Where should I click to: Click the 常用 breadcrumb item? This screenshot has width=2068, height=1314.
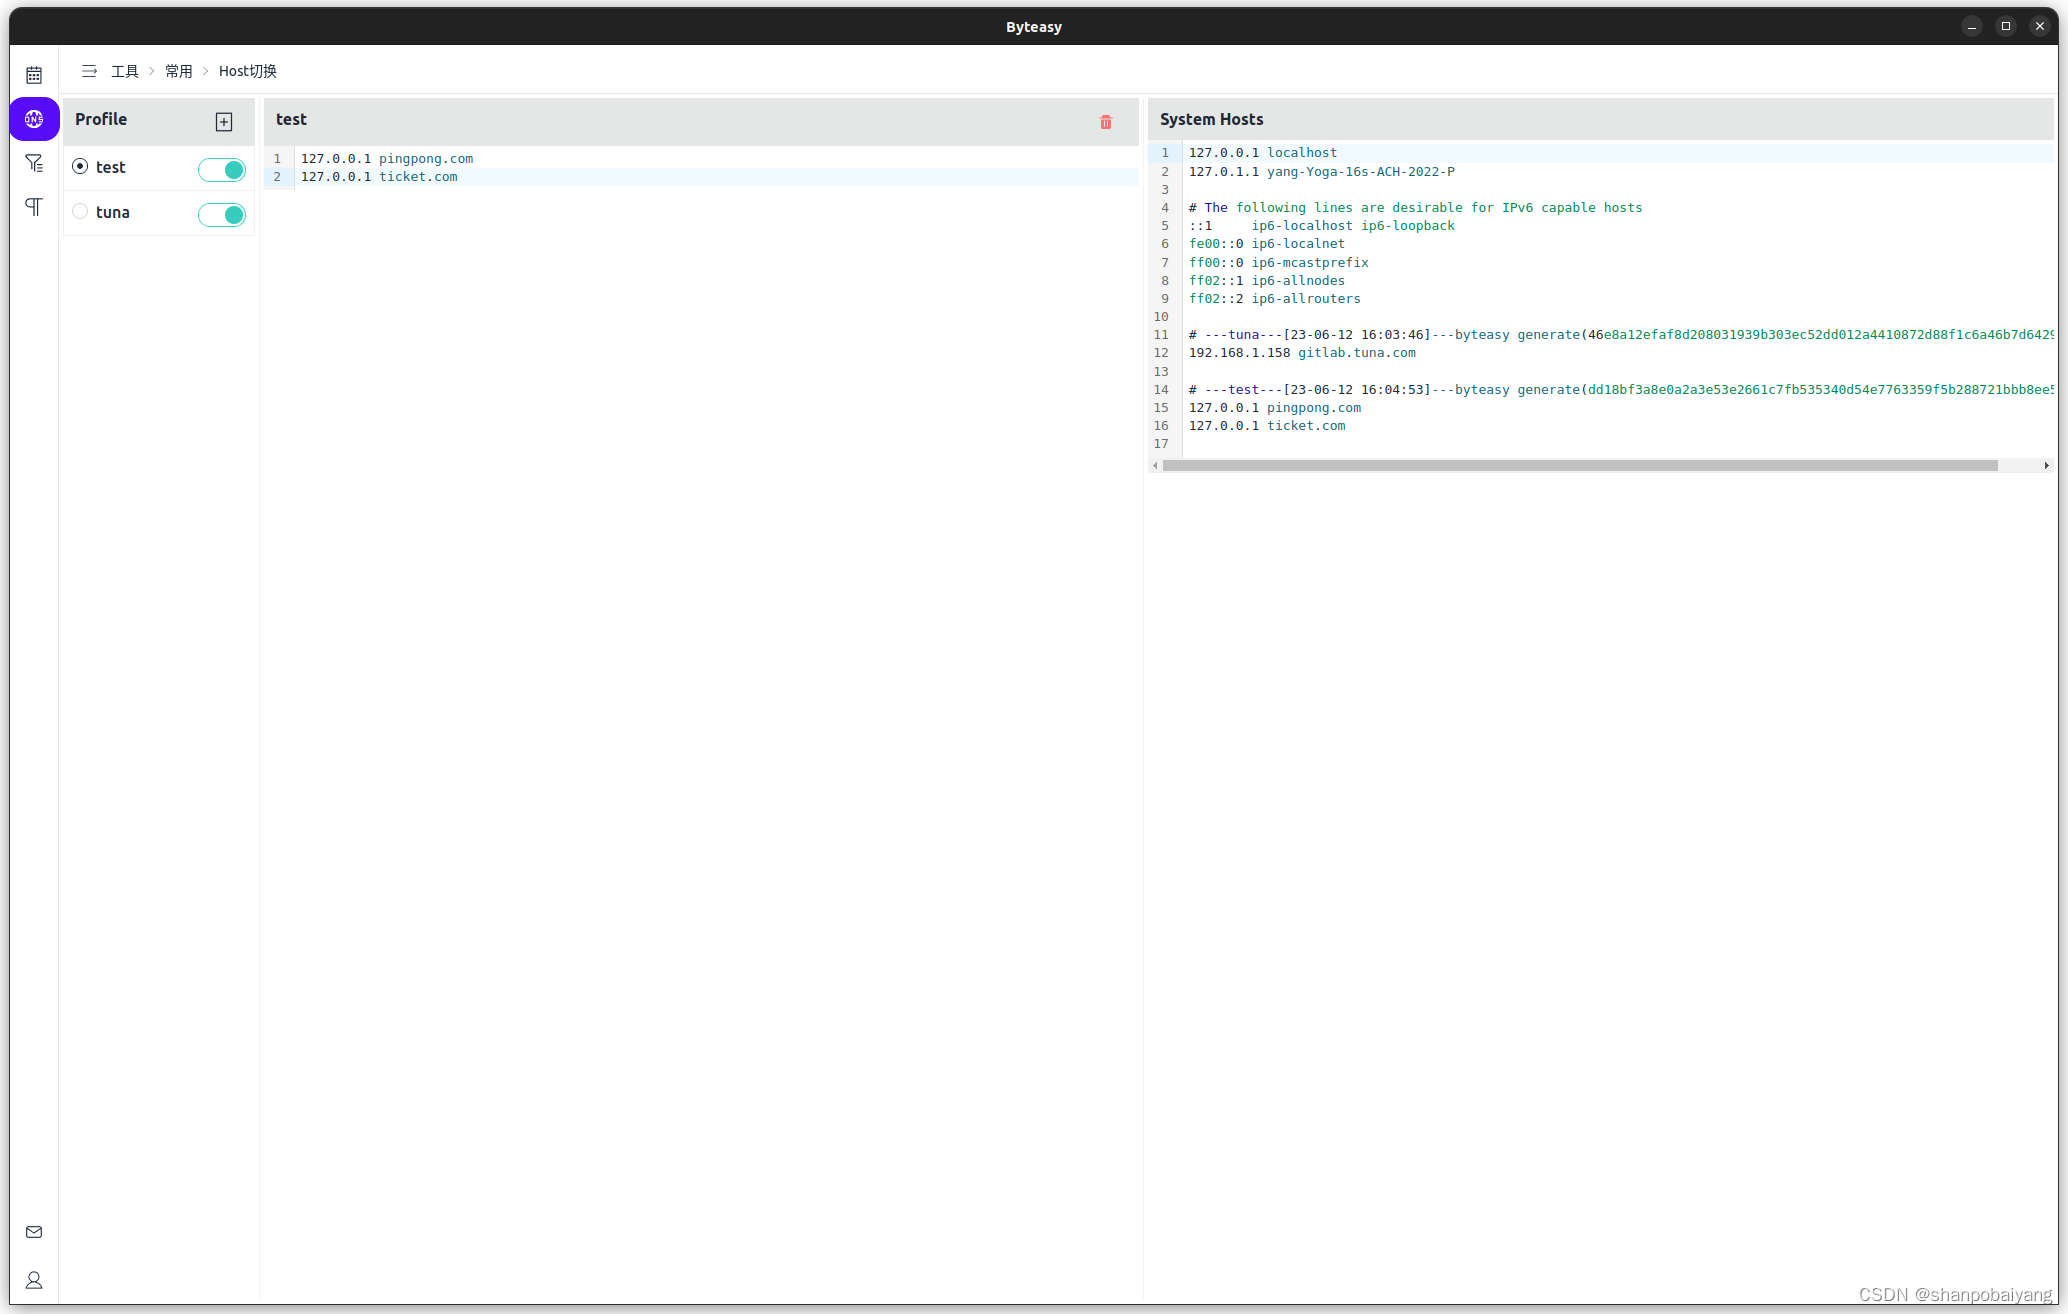tap(179, 71)
